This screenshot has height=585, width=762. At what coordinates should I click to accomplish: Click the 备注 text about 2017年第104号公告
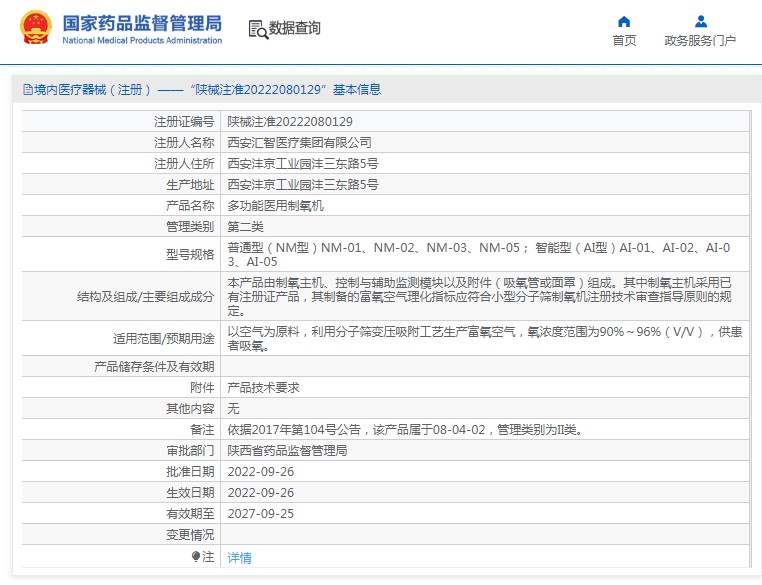click(404, 430)
